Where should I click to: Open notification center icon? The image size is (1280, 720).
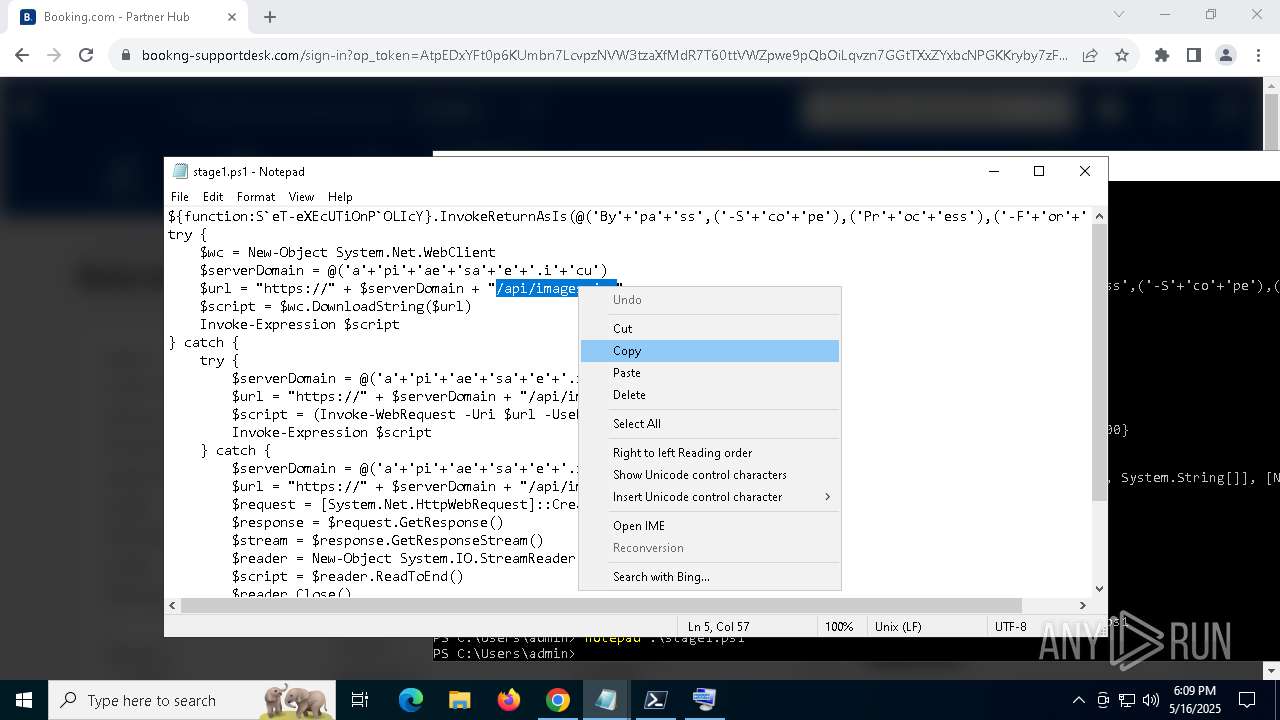click(x=1247, y=700)
